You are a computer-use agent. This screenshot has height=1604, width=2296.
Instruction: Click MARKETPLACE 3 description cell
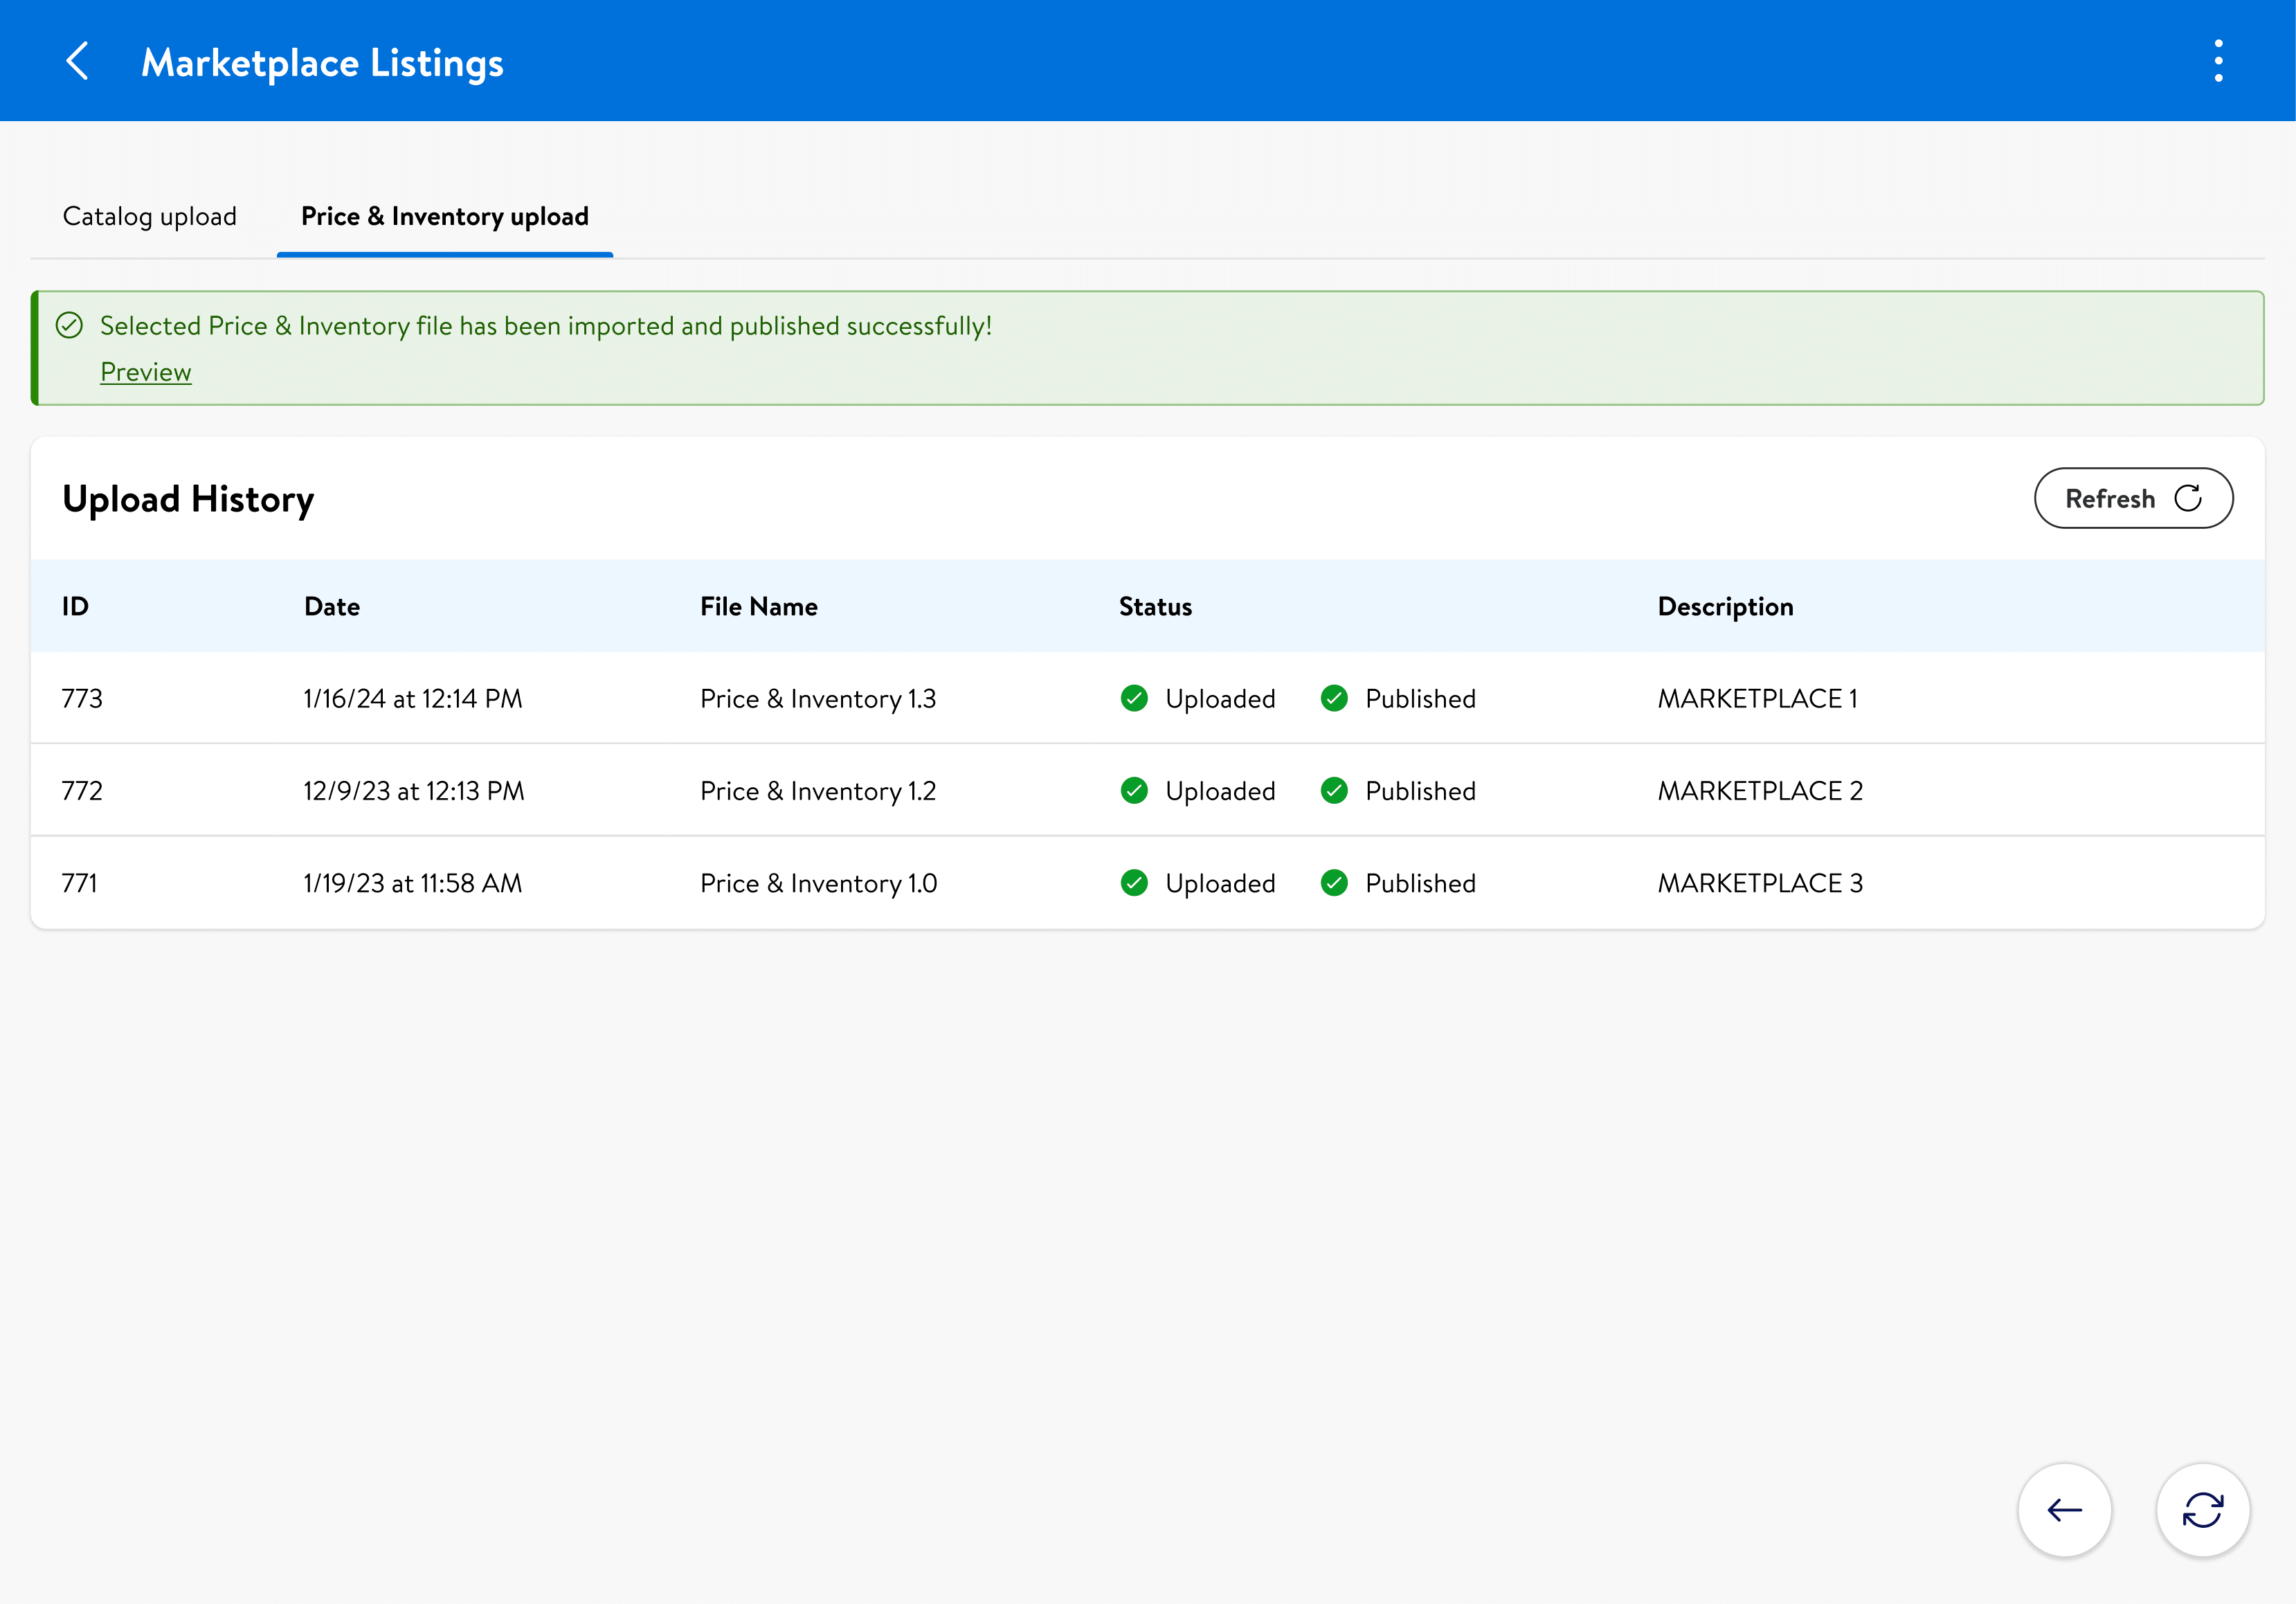(x=1760, y=883)
